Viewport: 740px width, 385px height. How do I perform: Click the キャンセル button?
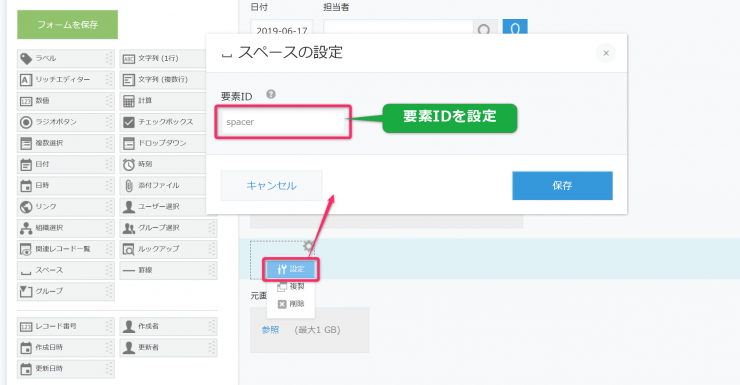pyautogui.click(x=271, y=186)
